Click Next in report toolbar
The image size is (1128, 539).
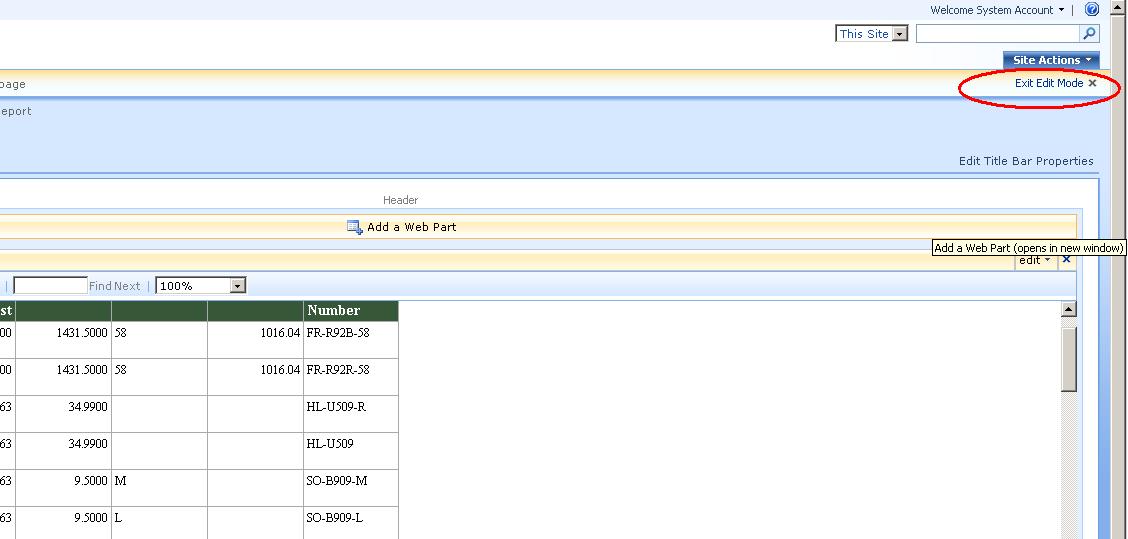tap(127, 286)
